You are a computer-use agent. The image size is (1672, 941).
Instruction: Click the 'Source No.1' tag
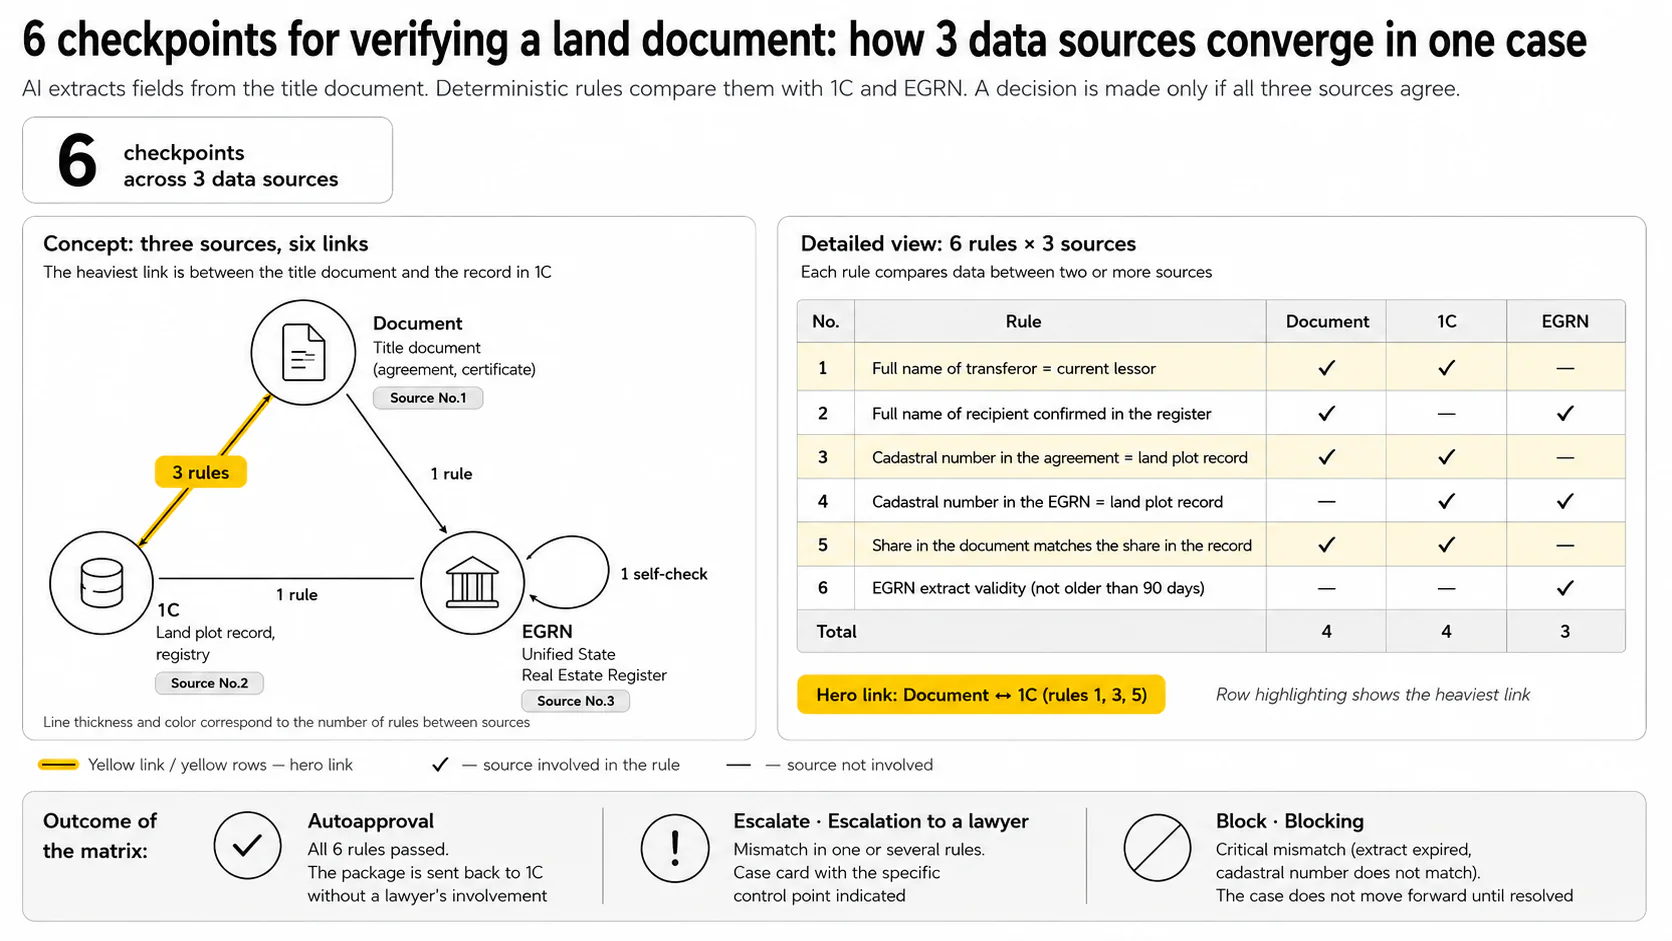click(428, 398)
